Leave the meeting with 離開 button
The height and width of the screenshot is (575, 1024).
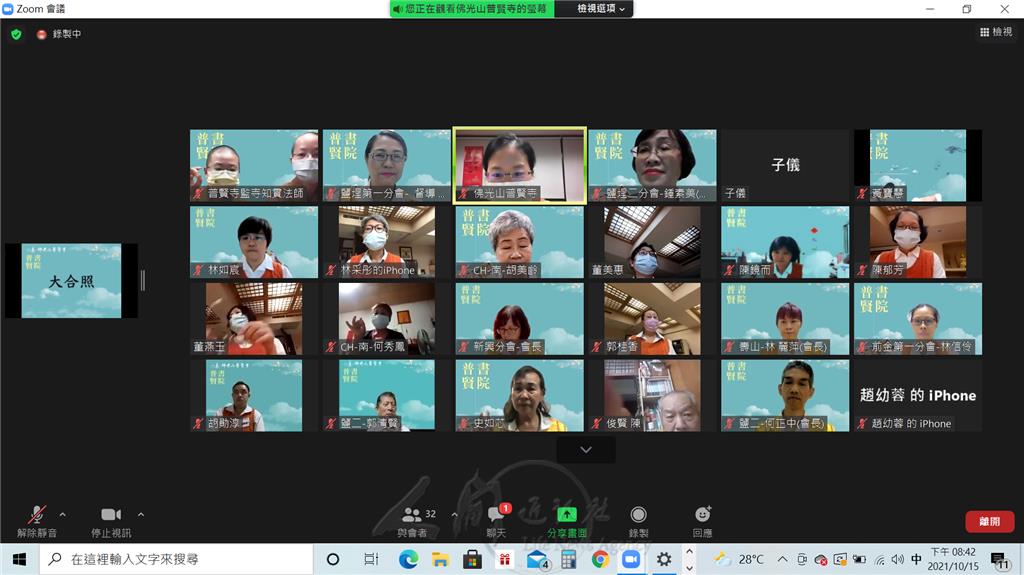pos(989,521)
